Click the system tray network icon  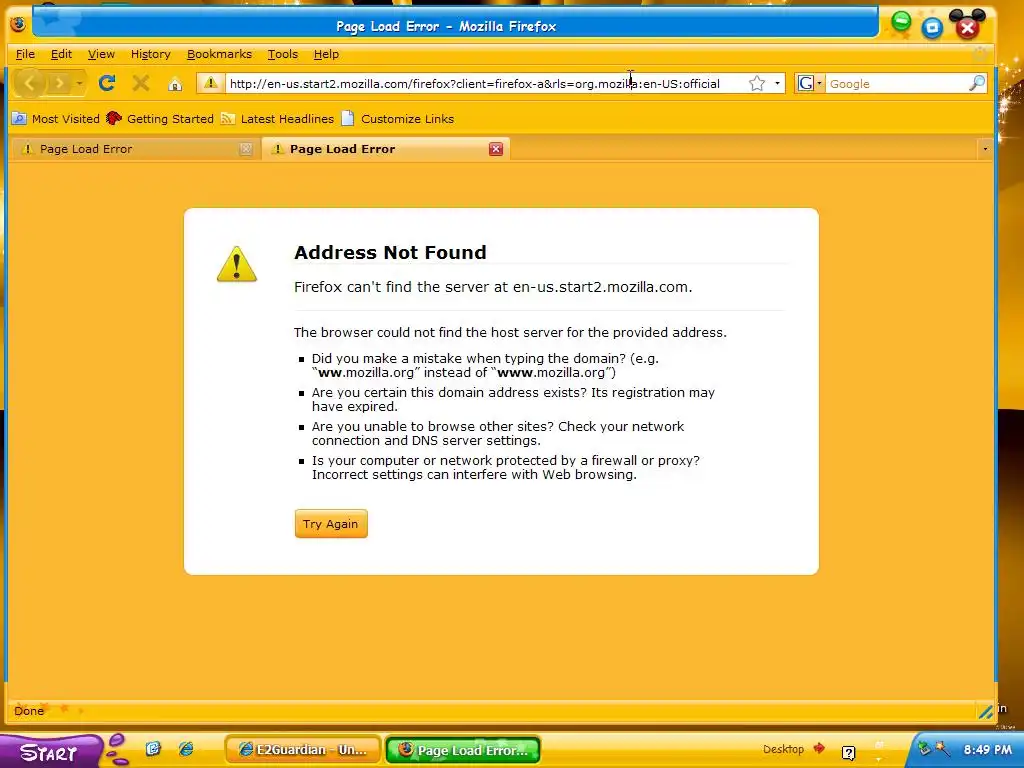[x=923, y=748]
